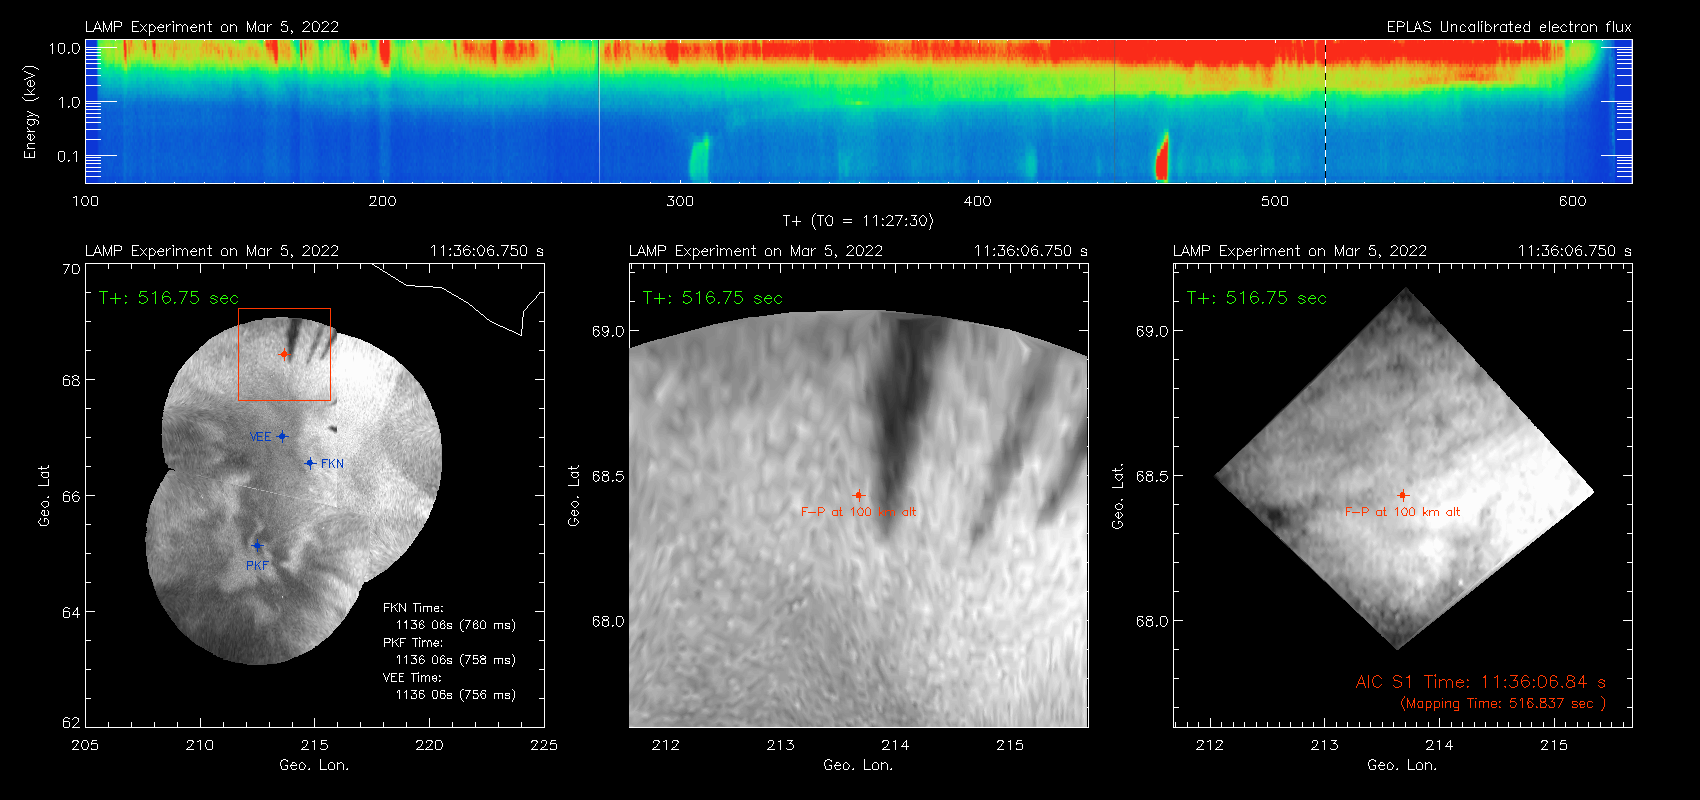Screen dimensions: 1700x800
Task: Click the 'T+: 516.75 sec' label in left panel
Action: click(169, 298)
